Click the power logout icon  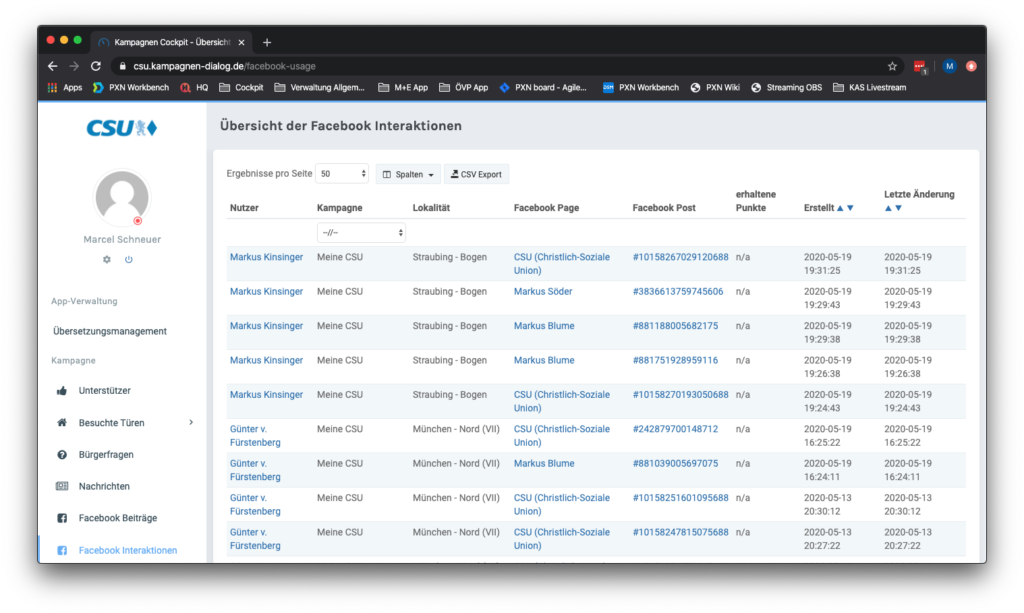coord(129,259)
